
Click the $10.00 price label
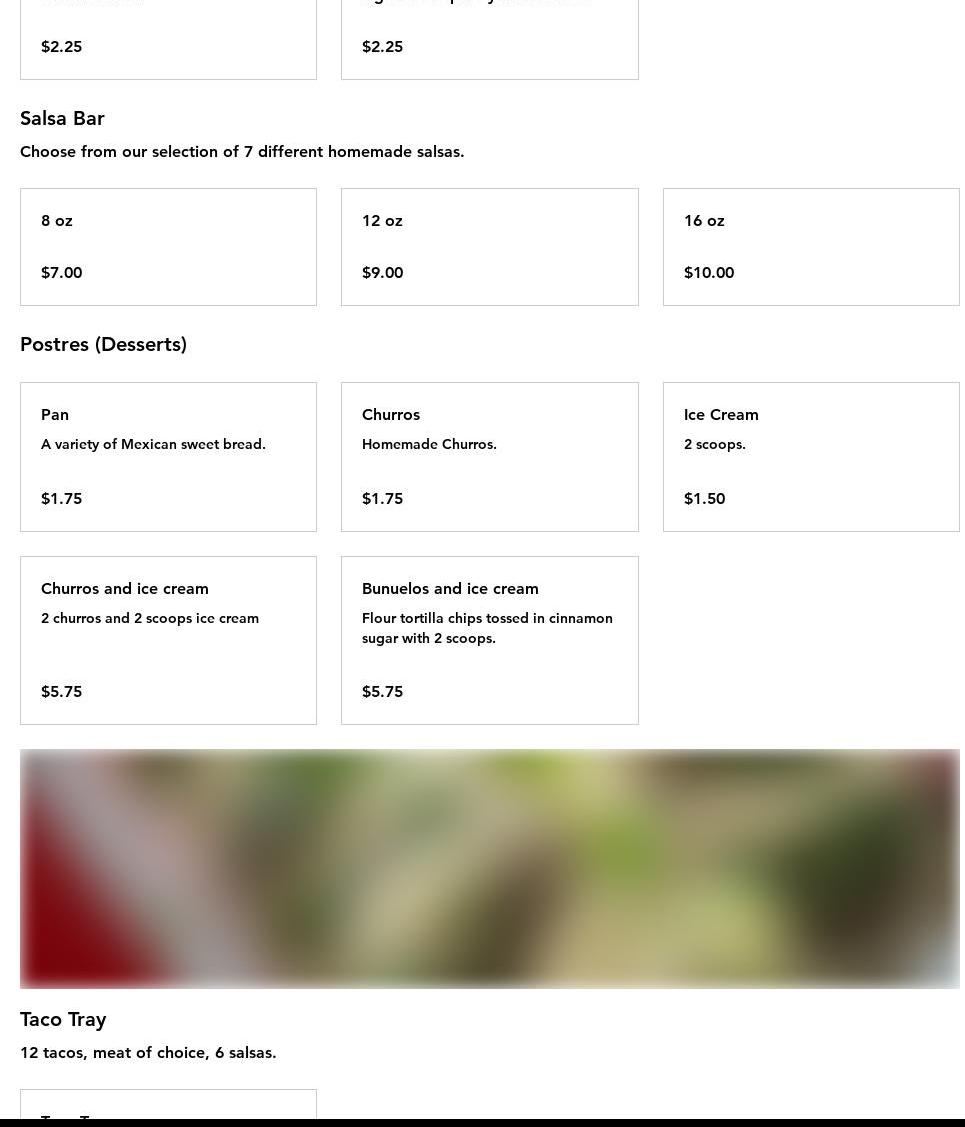pyautogui.click(x=708, y=272)
